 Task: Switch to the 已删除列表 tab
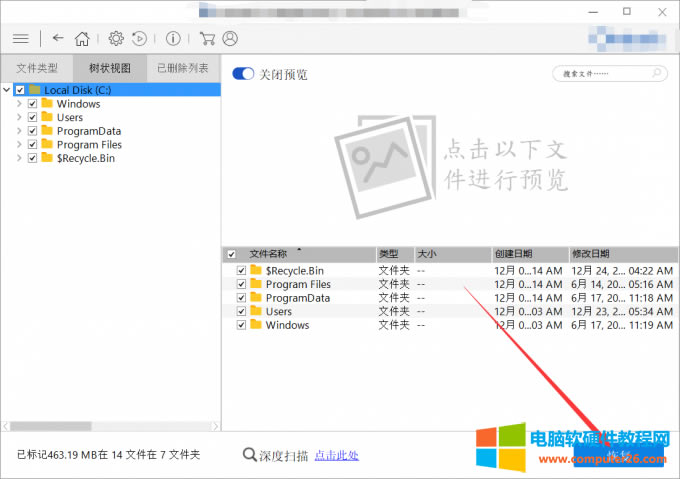point(183,69)
